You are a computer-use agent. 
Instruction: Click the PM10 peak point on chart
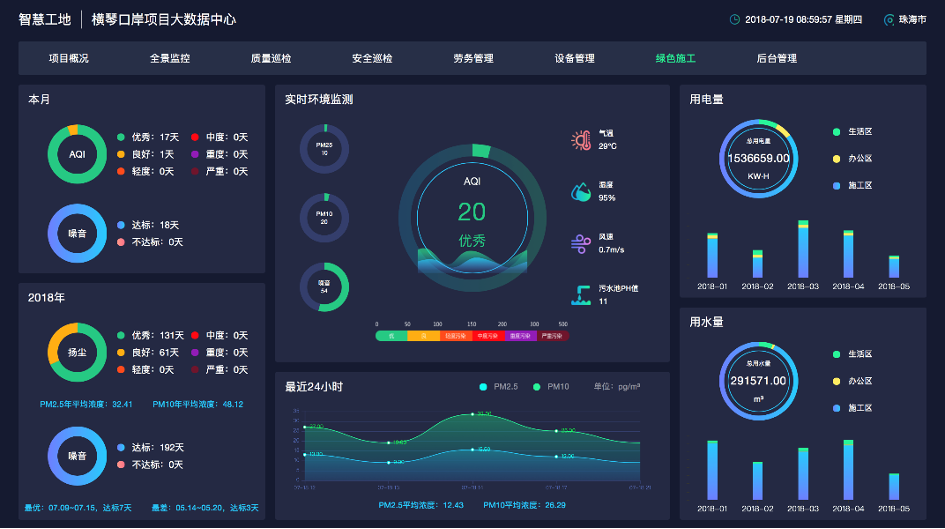(472, 414)
